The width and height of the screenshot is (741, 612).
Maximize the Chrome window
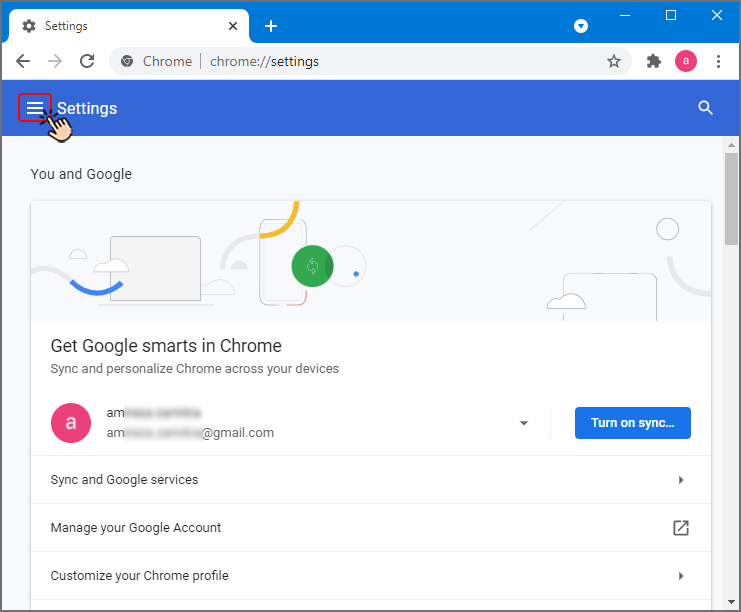(671, 16)
